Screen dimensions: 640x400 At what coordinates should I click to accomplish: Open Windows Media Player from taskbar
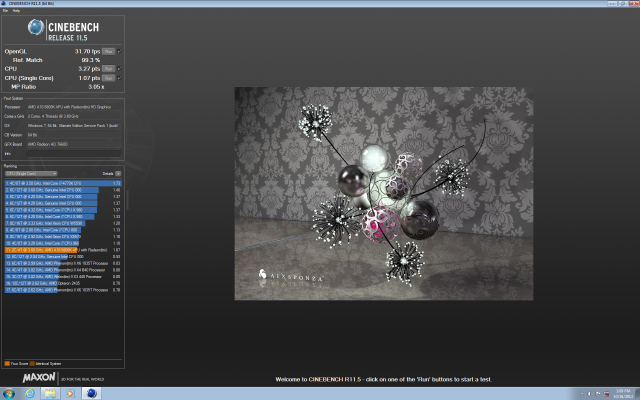[70, 393]
